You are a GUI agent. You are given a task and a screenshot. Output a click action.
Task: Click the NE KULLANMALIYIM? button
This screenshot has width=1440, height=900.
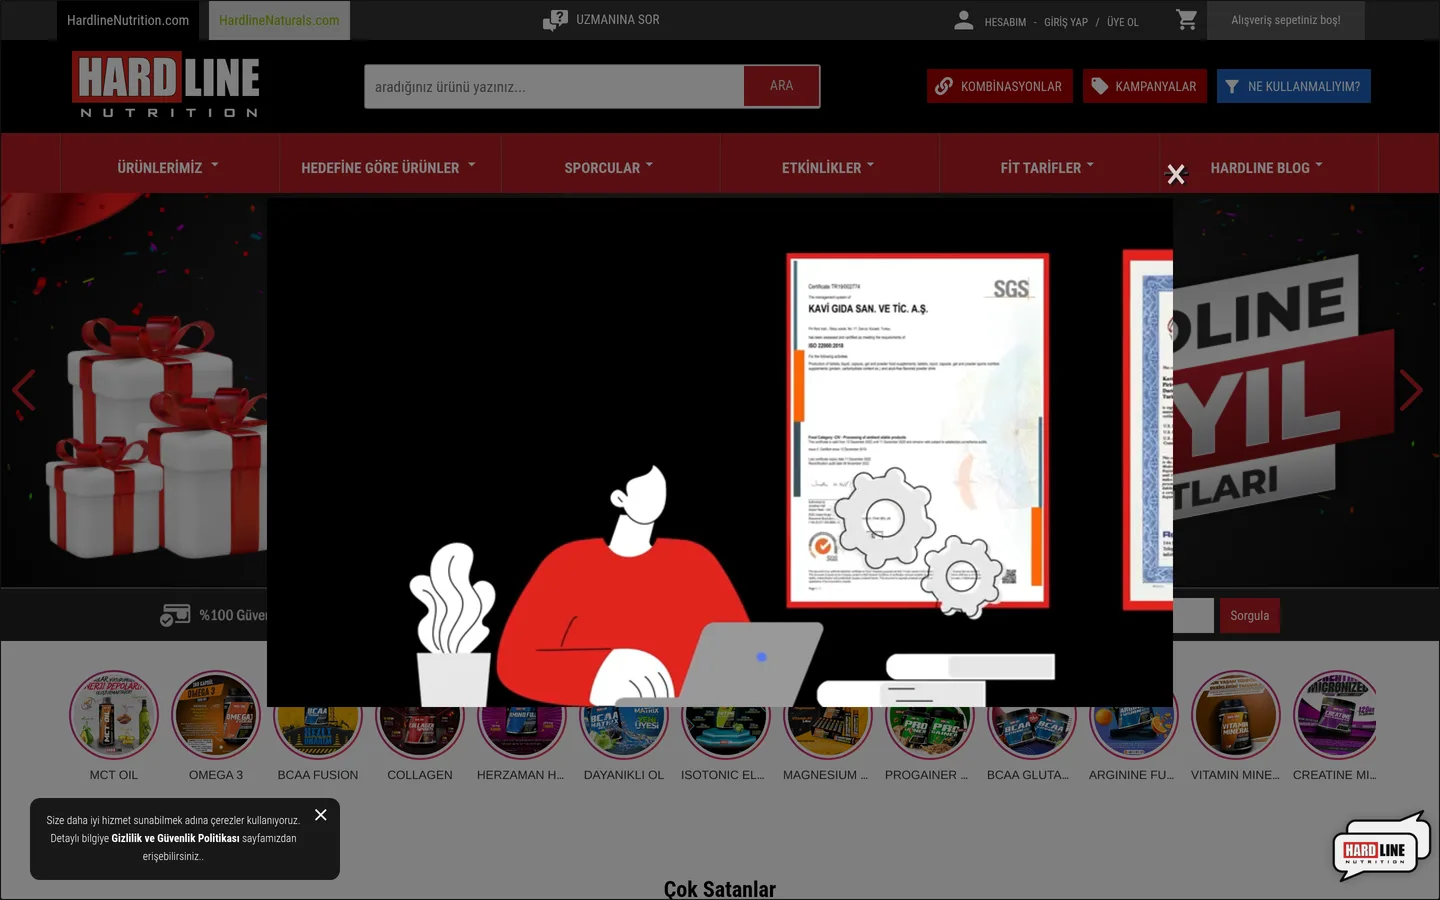point(1294,86)
